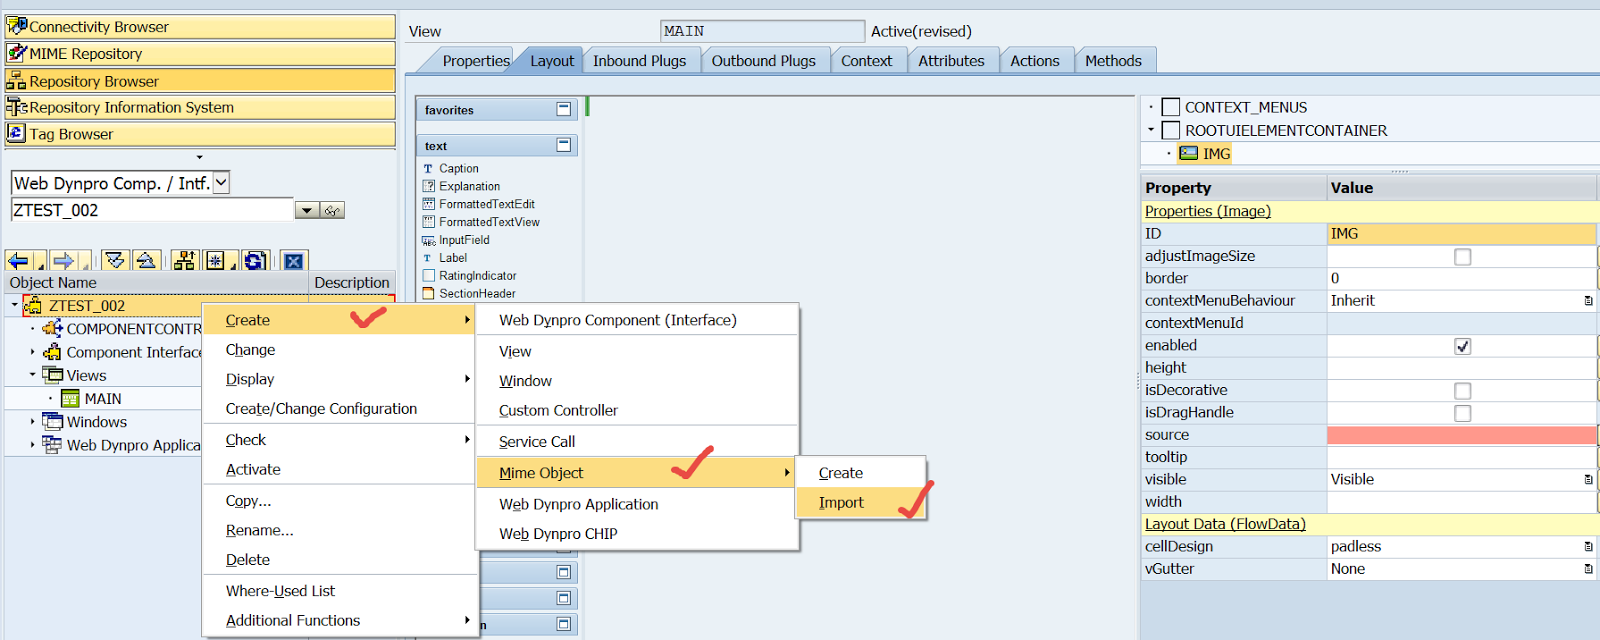The width and height of the screenshot is (1600, 640).
Task: Collapse the ROOTUIELEMENTCONTAINER node
Action: coord(1151,130)
